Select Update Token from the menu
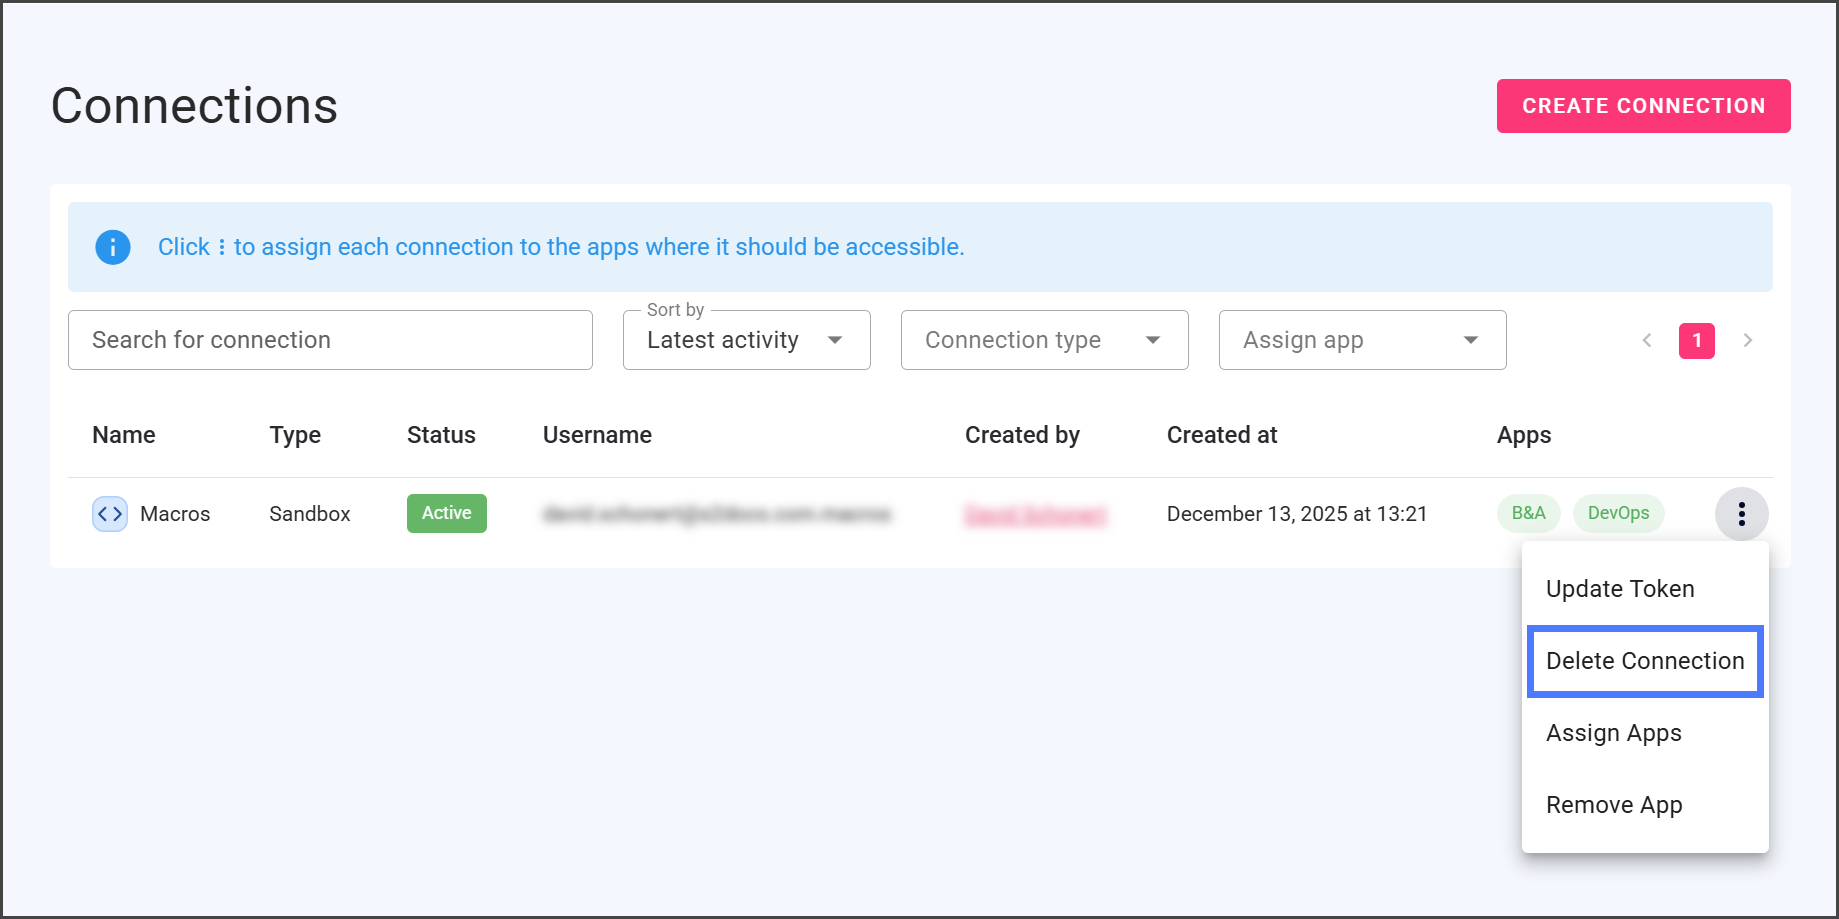The height and width of the screenshot is (919, 1839). coord(1620,589)
